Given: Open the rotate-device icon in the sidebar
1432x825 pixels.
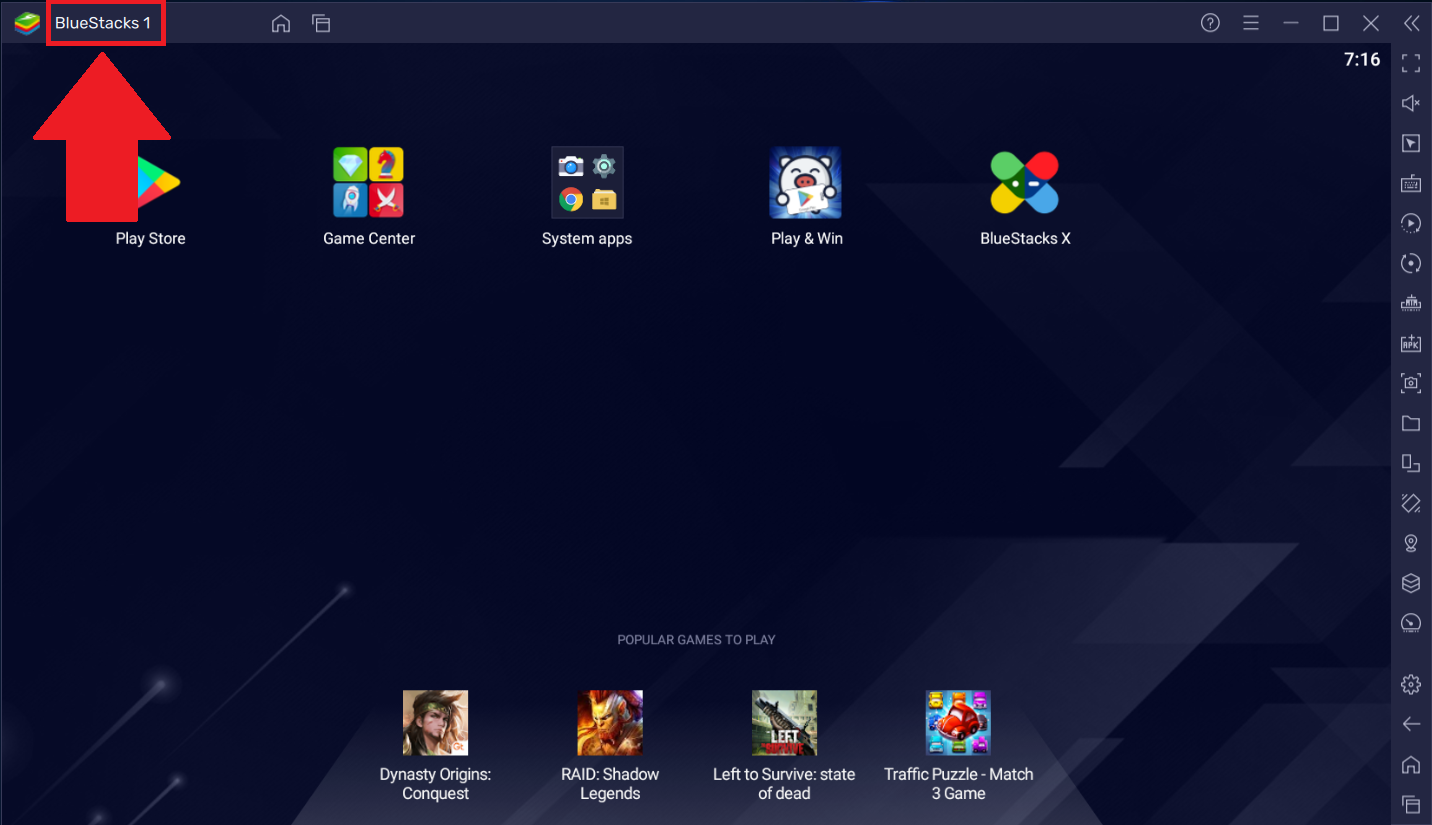Looking at the screenshot, I should [1411, 463].
